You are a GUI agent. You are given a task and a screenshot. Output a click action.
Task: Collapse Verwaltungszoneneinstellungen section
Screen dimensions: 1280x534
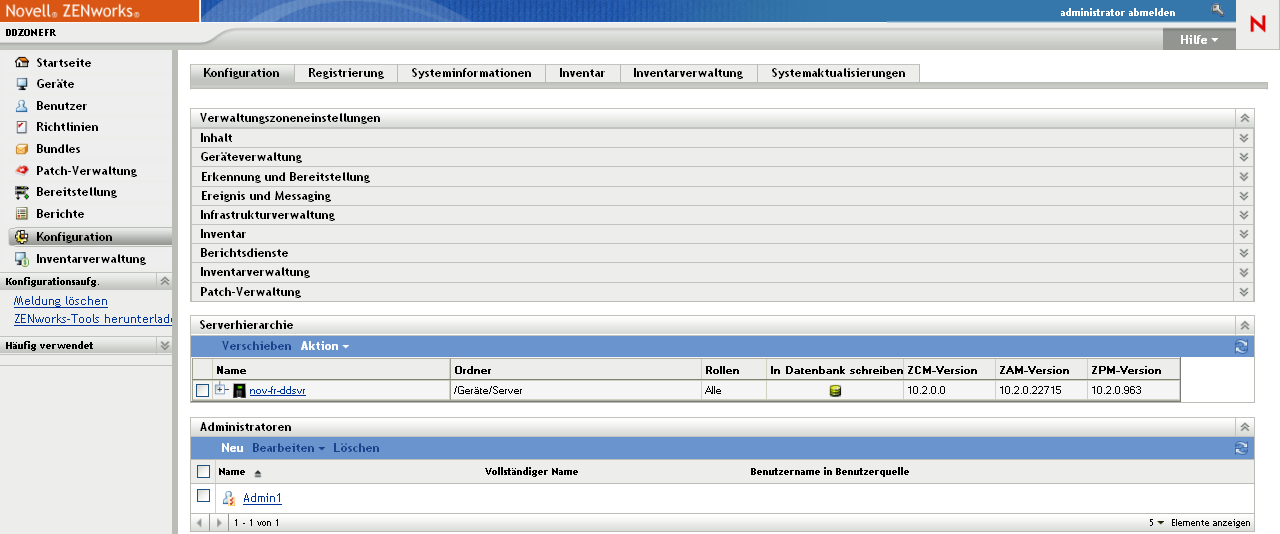tap(1245, 118)
